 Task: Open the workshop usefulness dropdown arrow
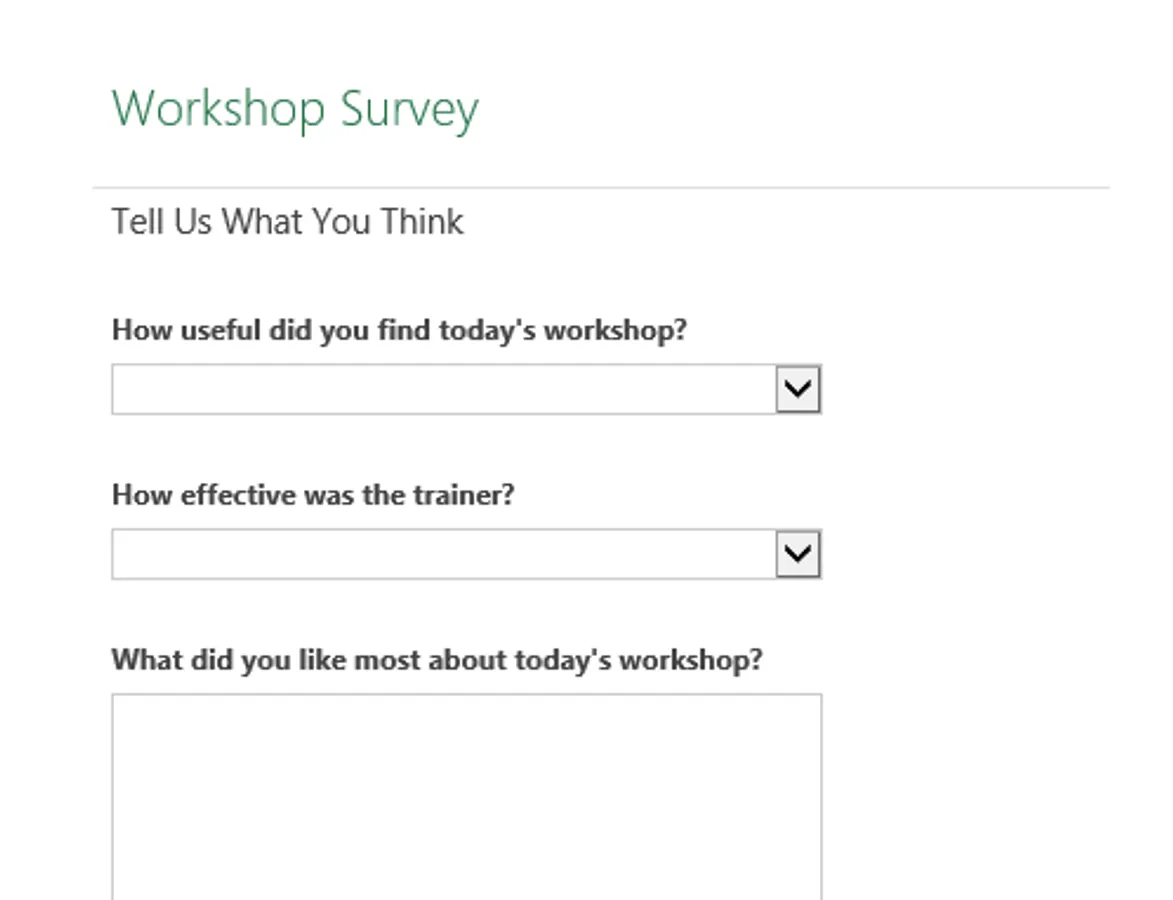pos(798,389)
